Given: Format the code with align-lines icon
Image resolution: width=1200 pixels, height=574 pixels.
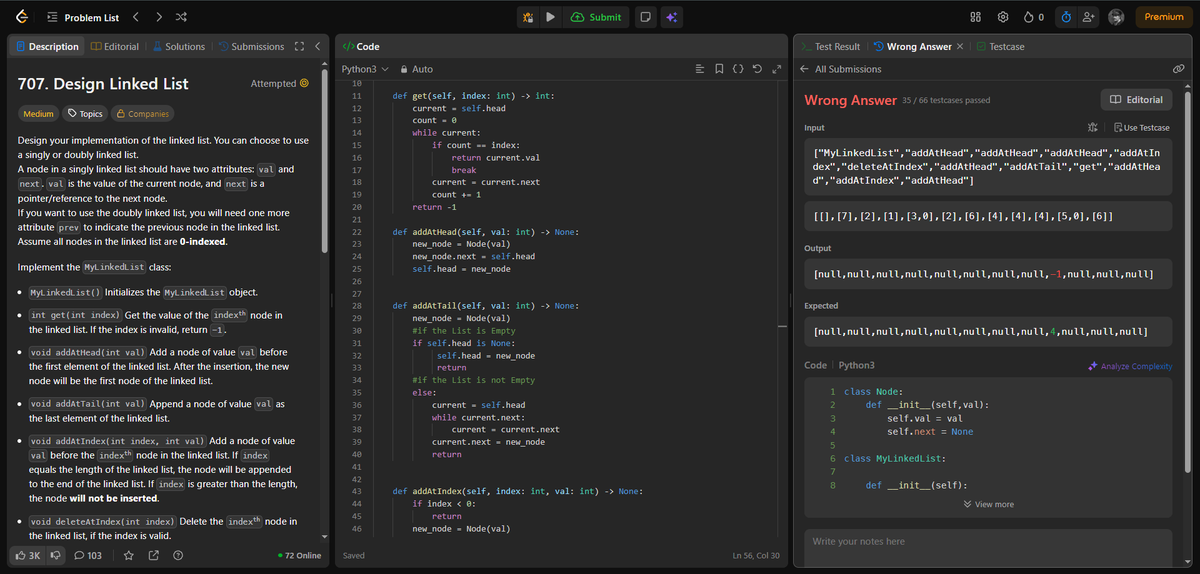Looking at the screenshot, I should coord(701,69).
